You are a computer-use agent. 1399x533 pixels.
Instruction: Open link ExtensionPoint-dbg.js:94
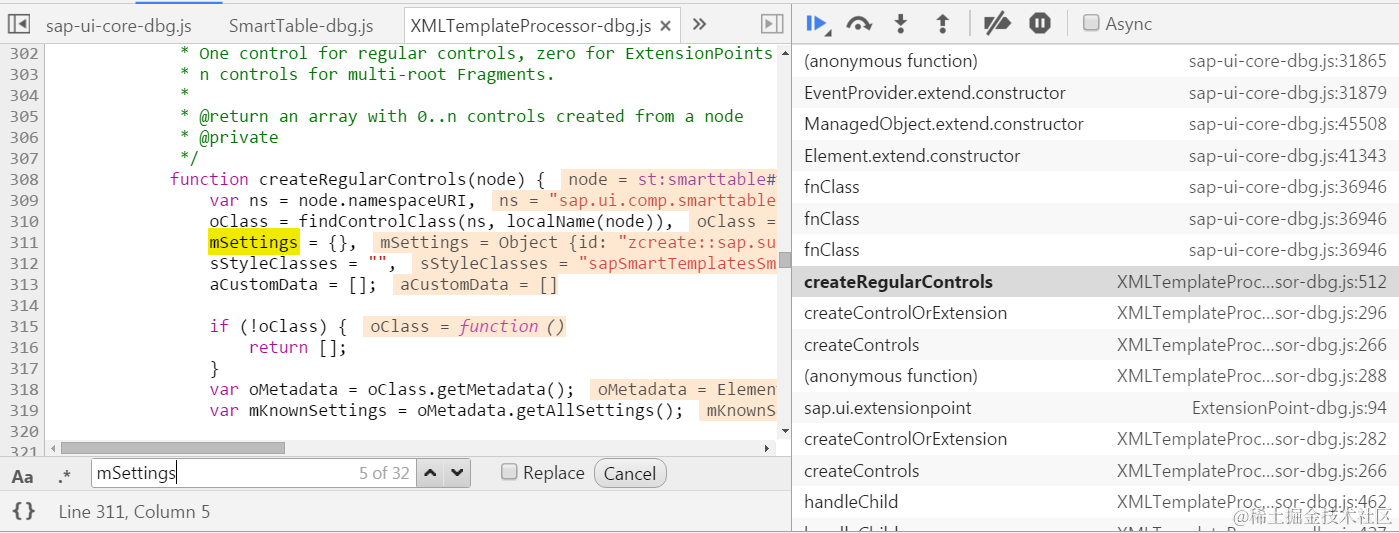pyautogui.click(x=1289, y=407)
